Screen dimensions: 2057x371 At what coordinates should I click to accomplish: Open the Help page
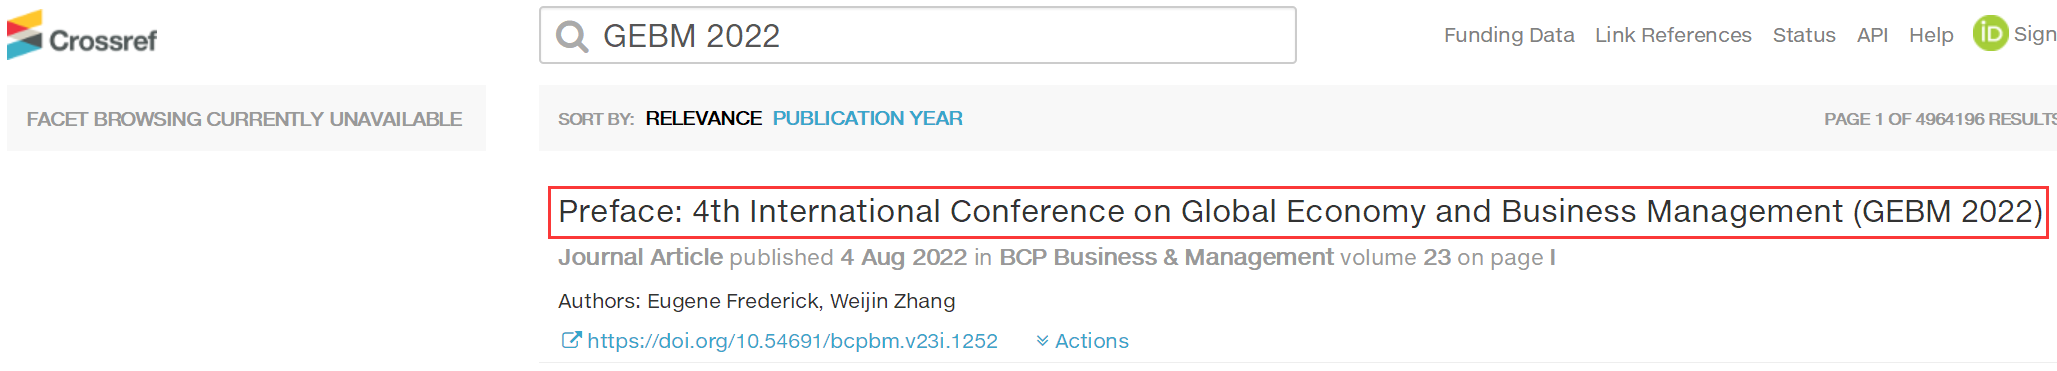(x=1931, y=35)
